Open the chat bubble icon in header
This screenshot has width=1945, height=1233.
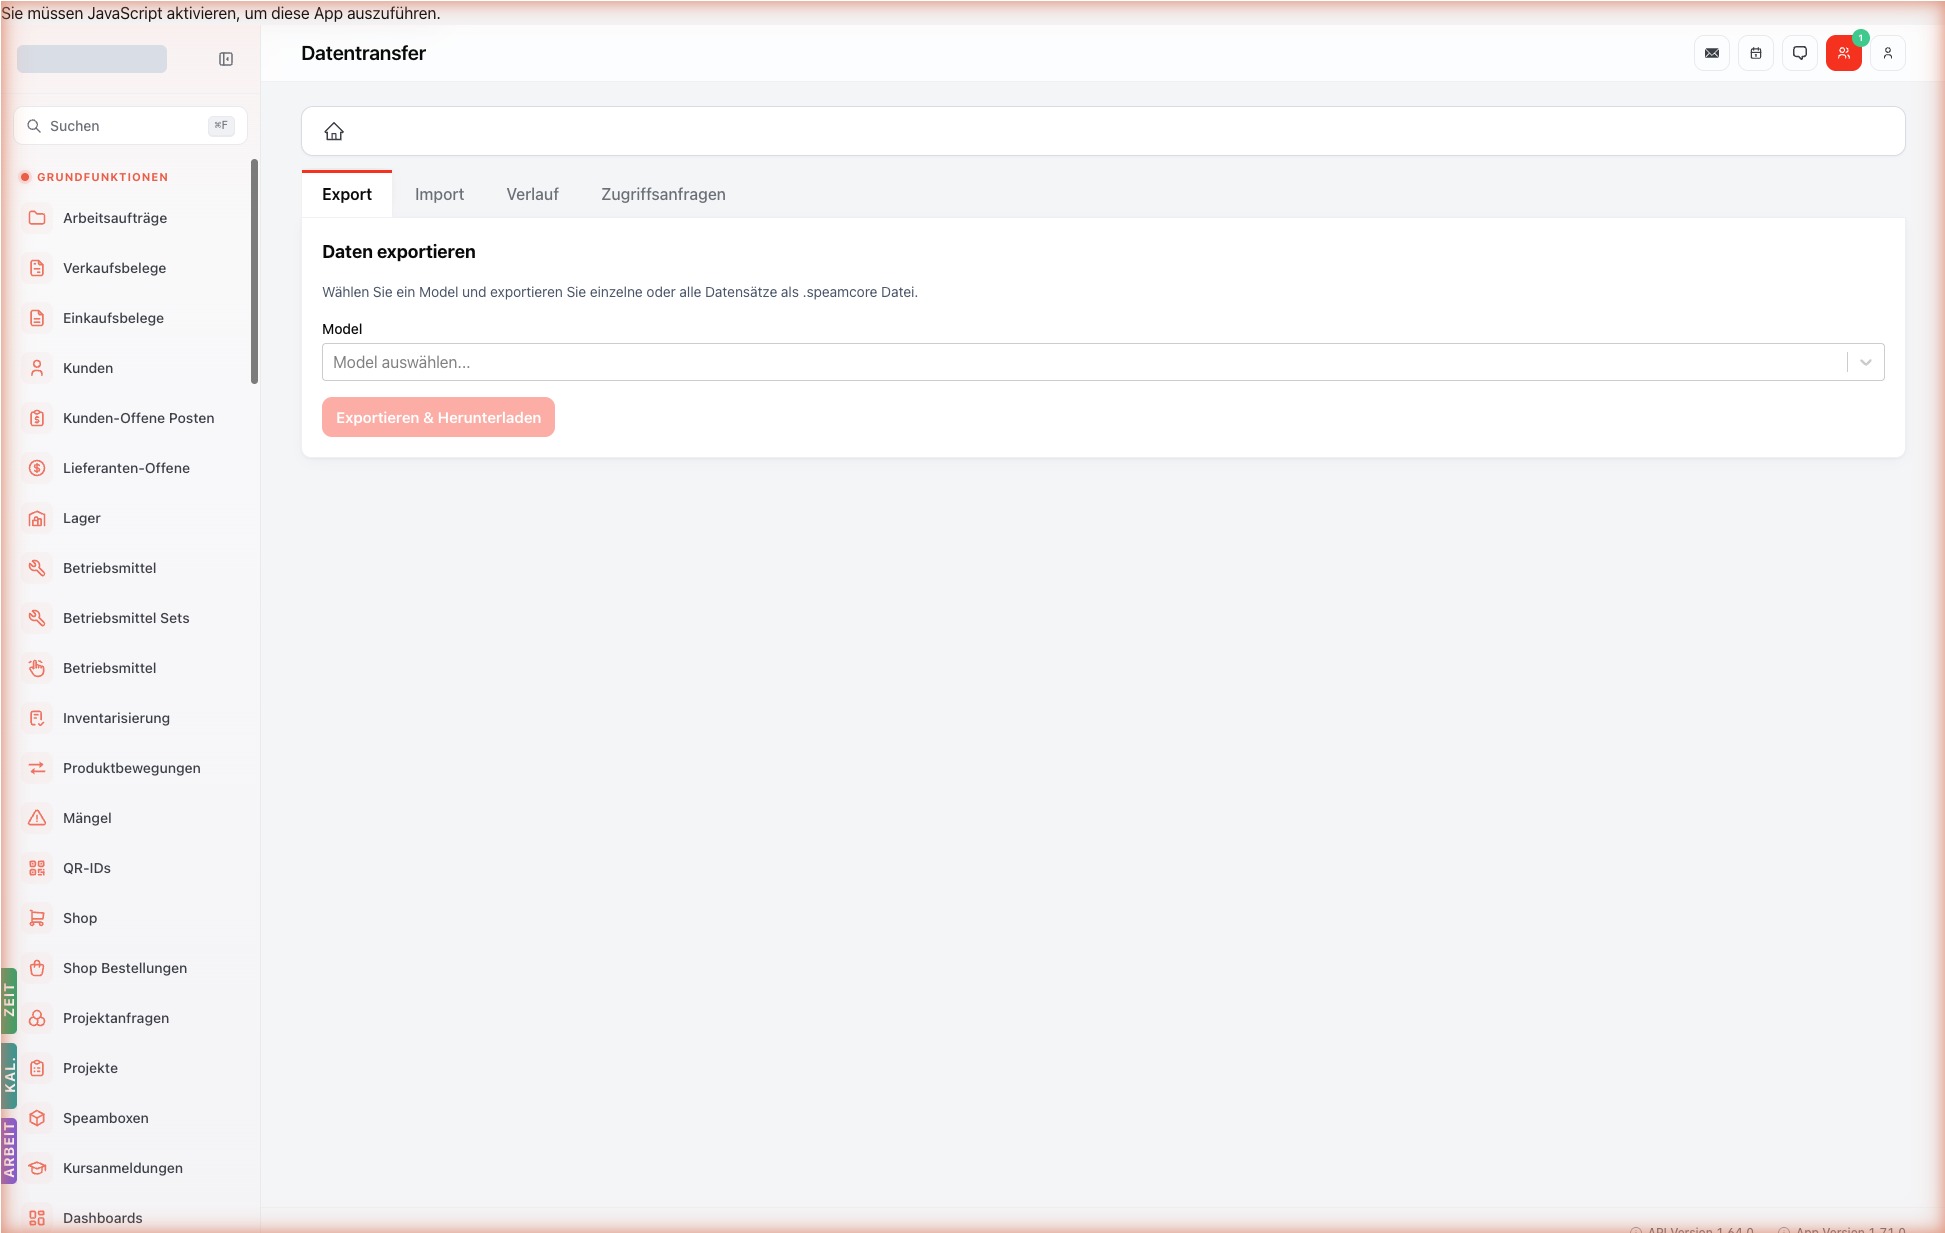pos(1800,53)
